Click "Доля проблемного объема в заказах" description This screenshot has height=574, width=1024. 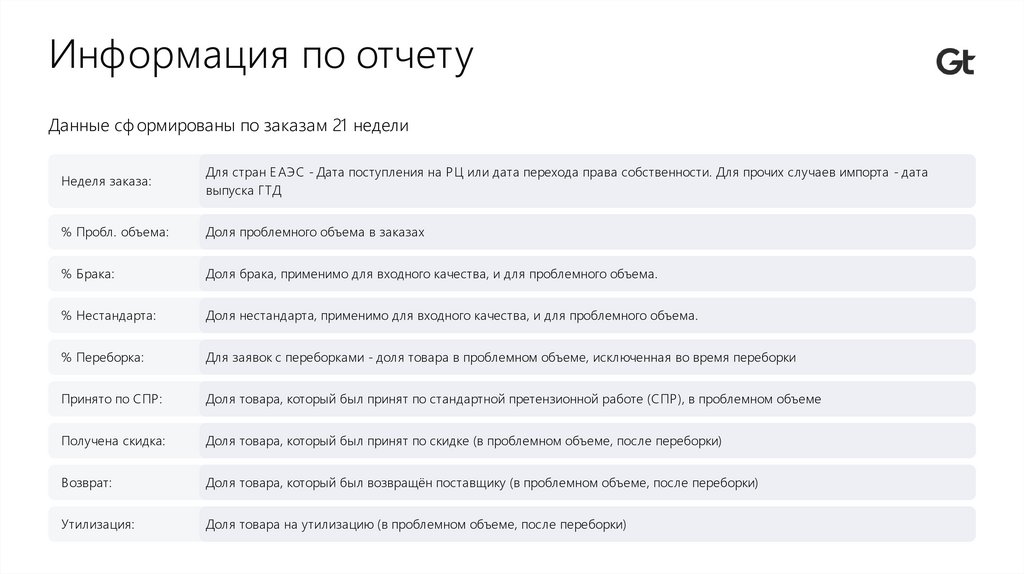pyautogui.click(x=315, y=232)
